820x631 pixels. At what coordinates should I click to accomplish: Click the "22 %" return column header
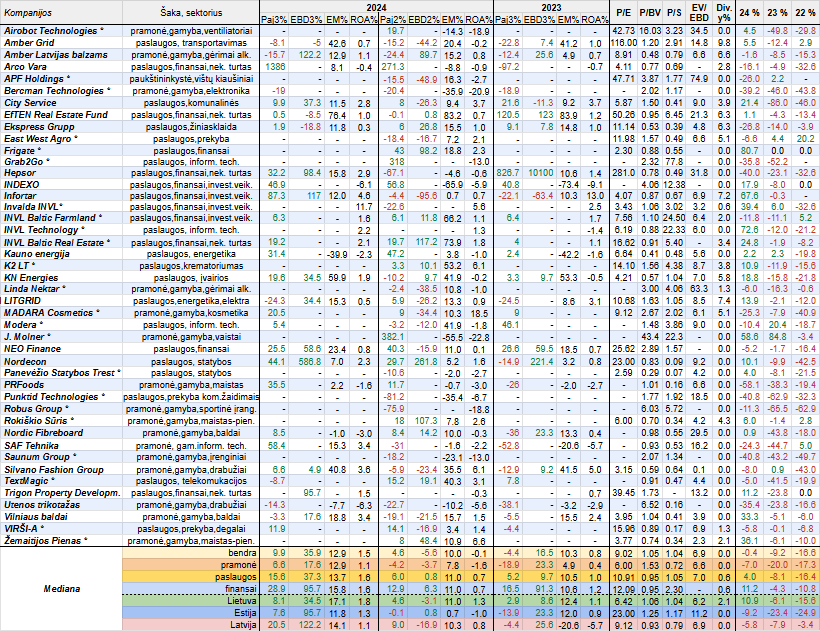[x=805, y=13]
